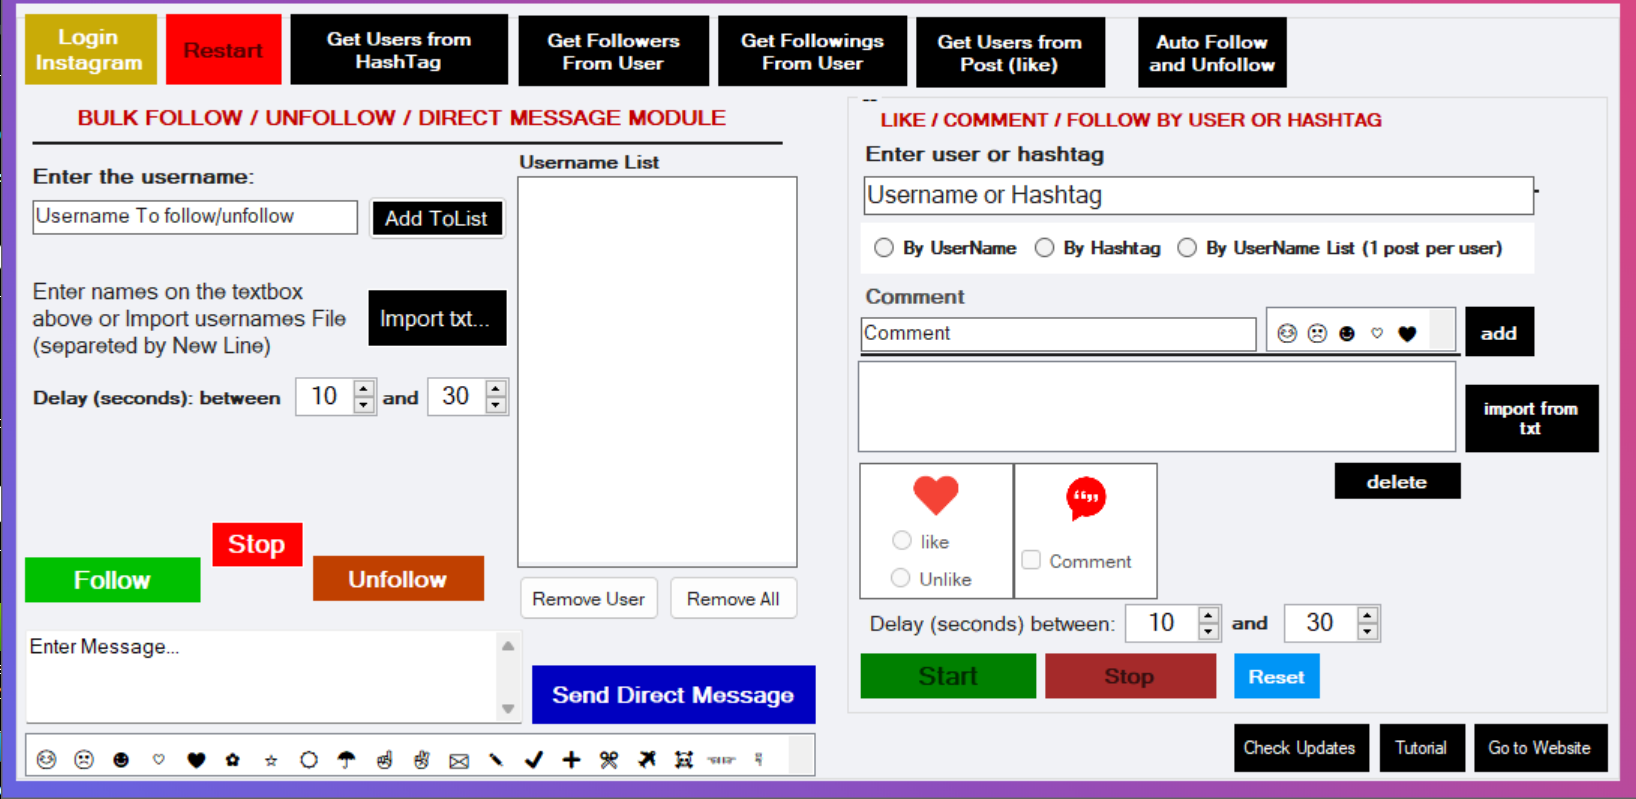Click the Username or Hashtag input field
Screen dimensions: 1636x799
(1197, 196)
